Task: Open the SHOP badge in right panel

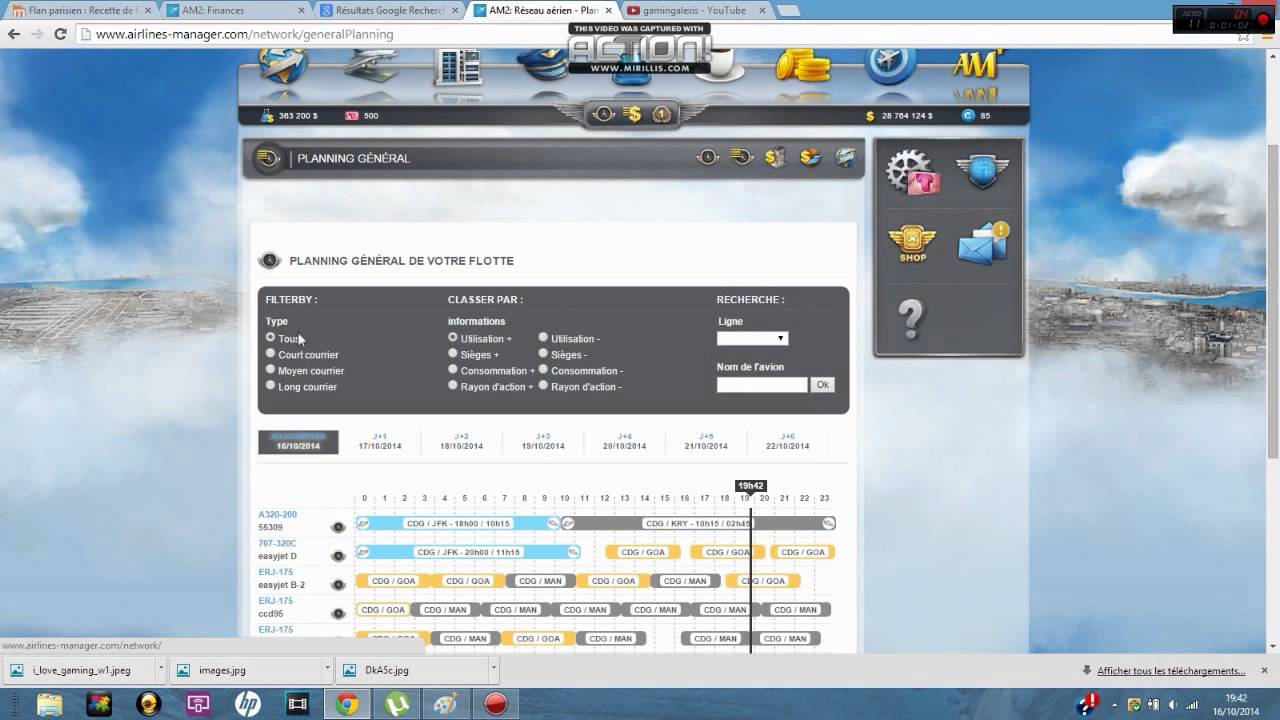Action: pyautogui.click(x=912, y=244)
